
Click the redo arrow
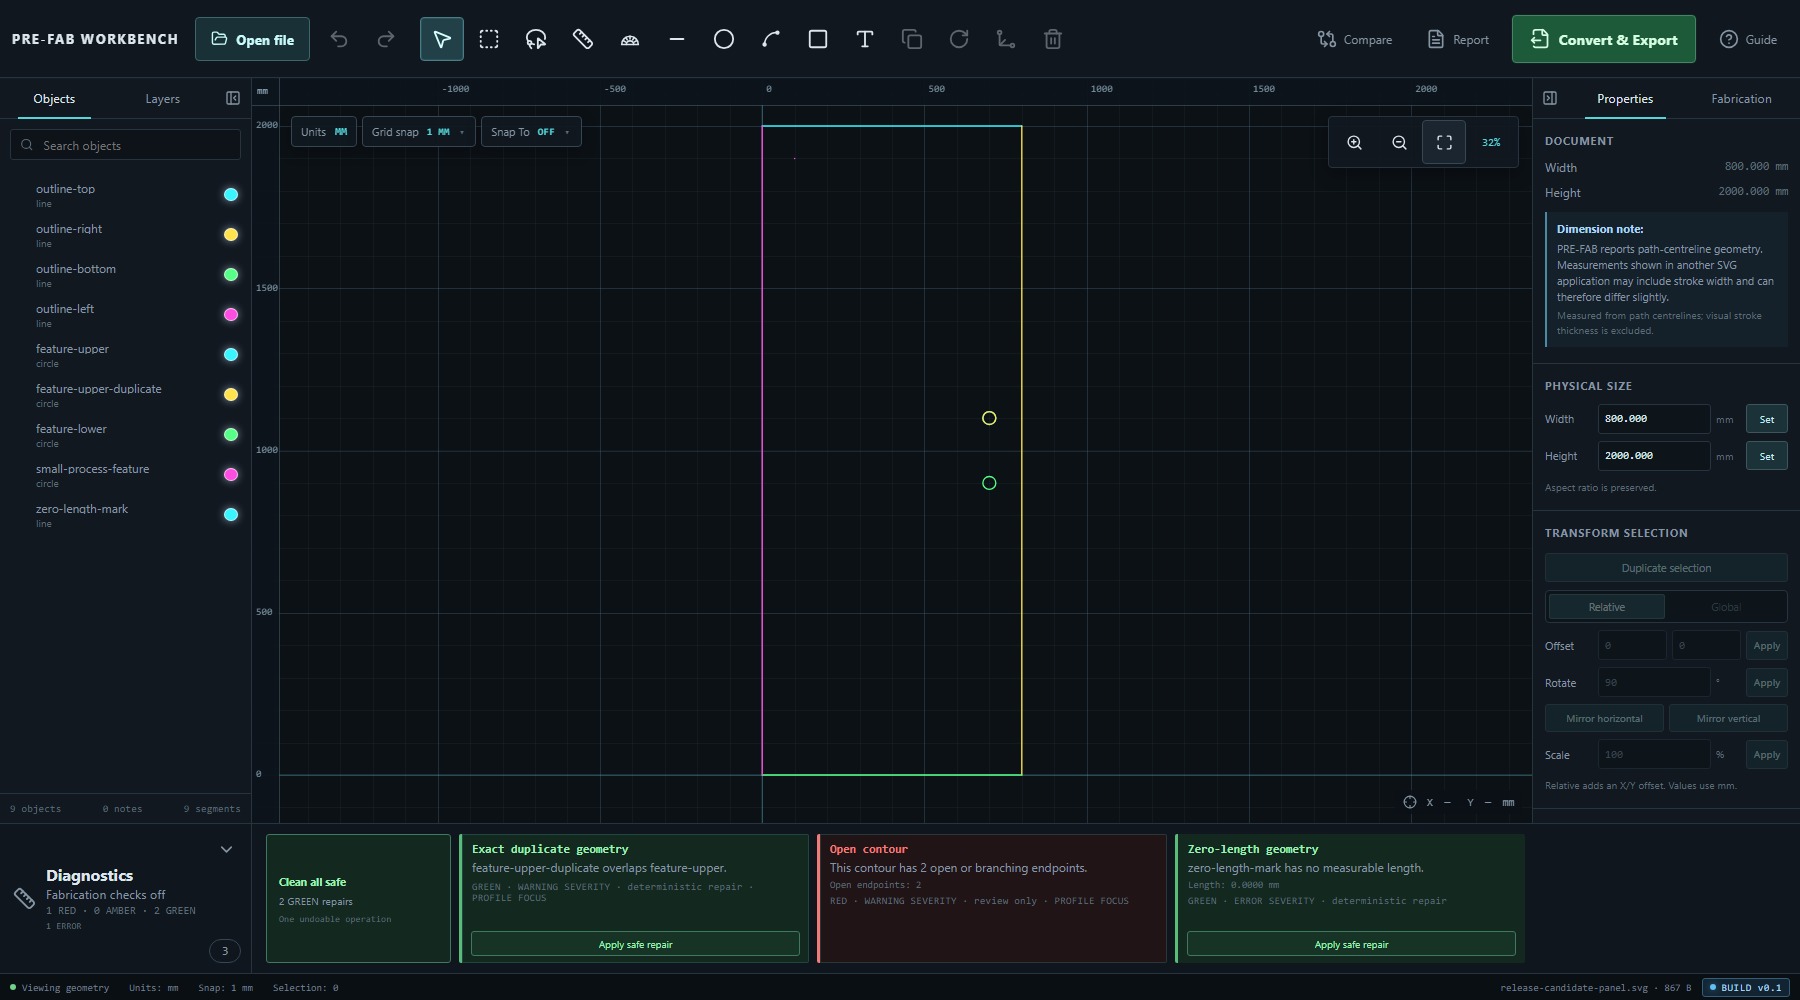tap(386, 39)
